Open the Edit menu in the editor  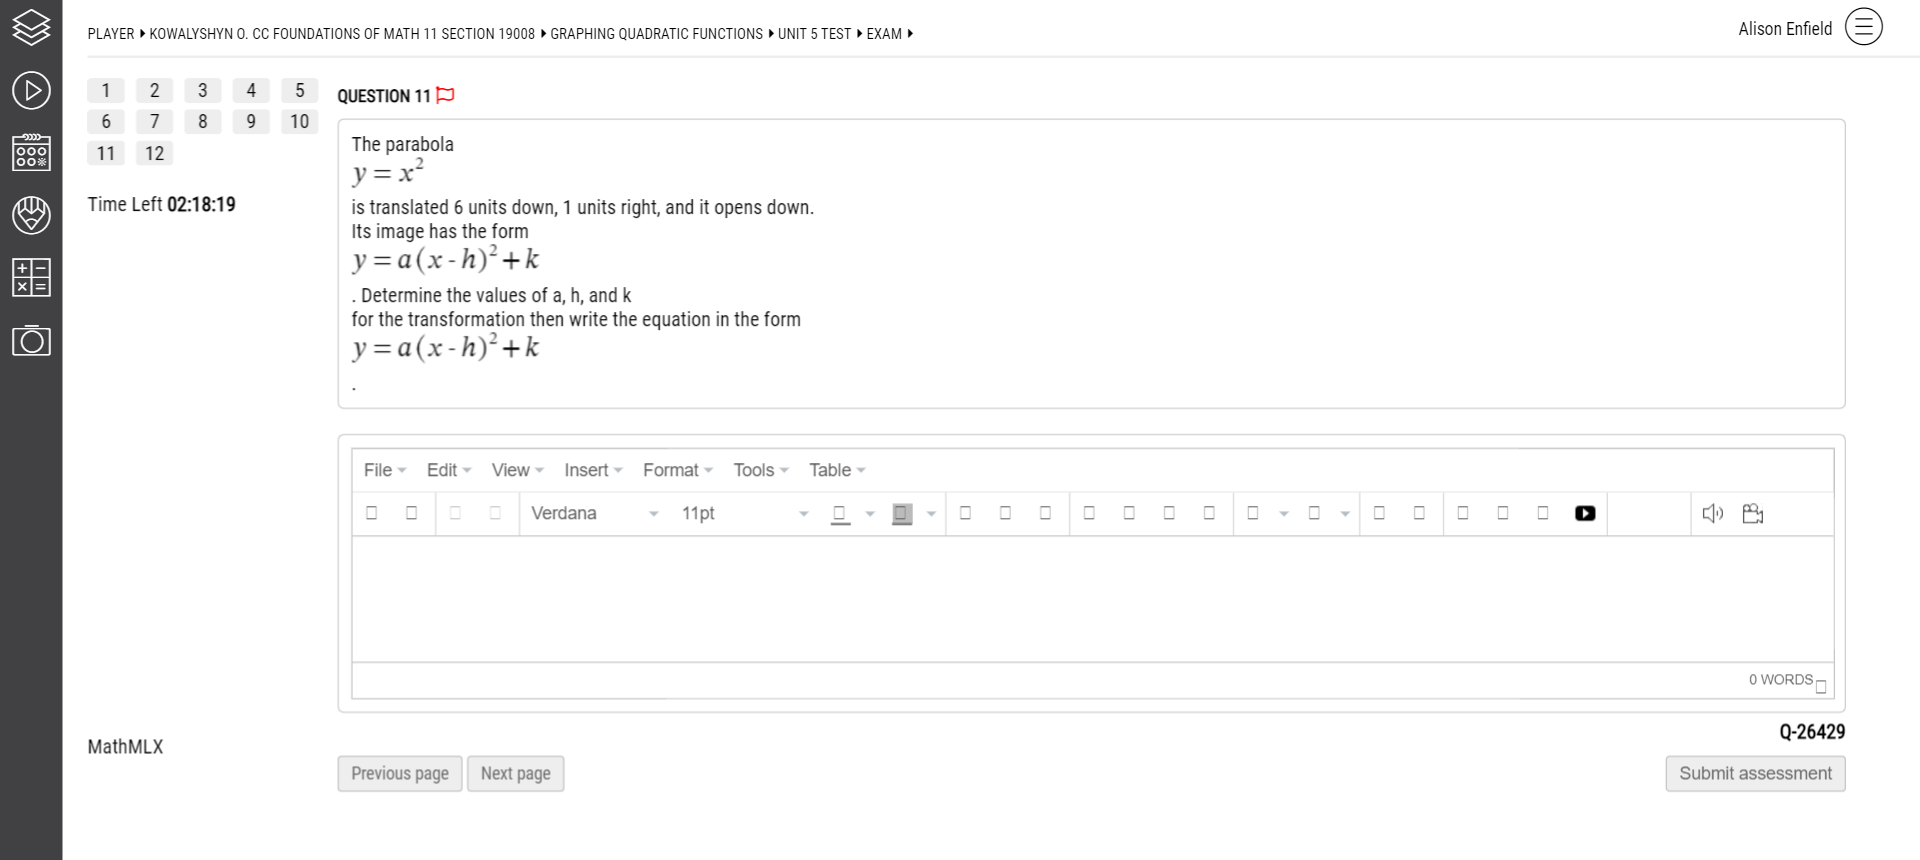(448, 470)
